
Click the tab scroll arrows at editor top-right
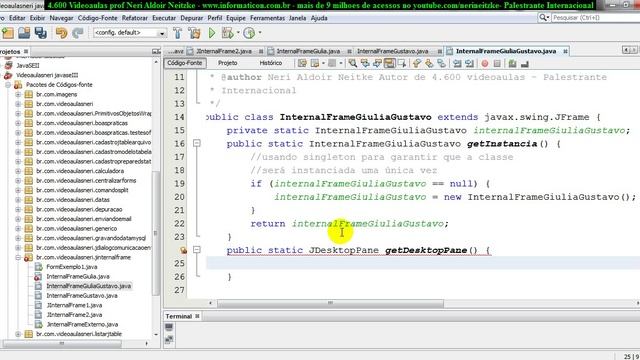click(x=630, y=50)
